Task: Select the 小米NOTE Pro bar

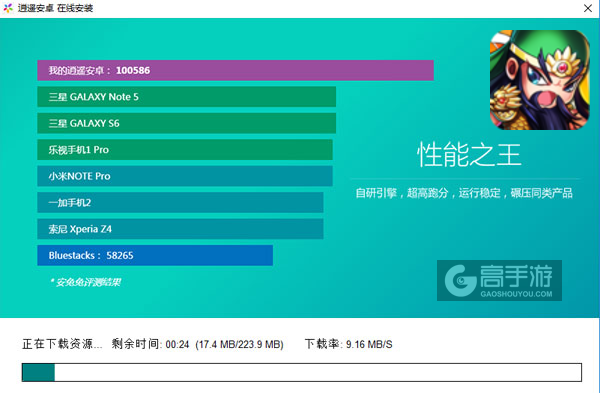Action: (x=185, y=176)
